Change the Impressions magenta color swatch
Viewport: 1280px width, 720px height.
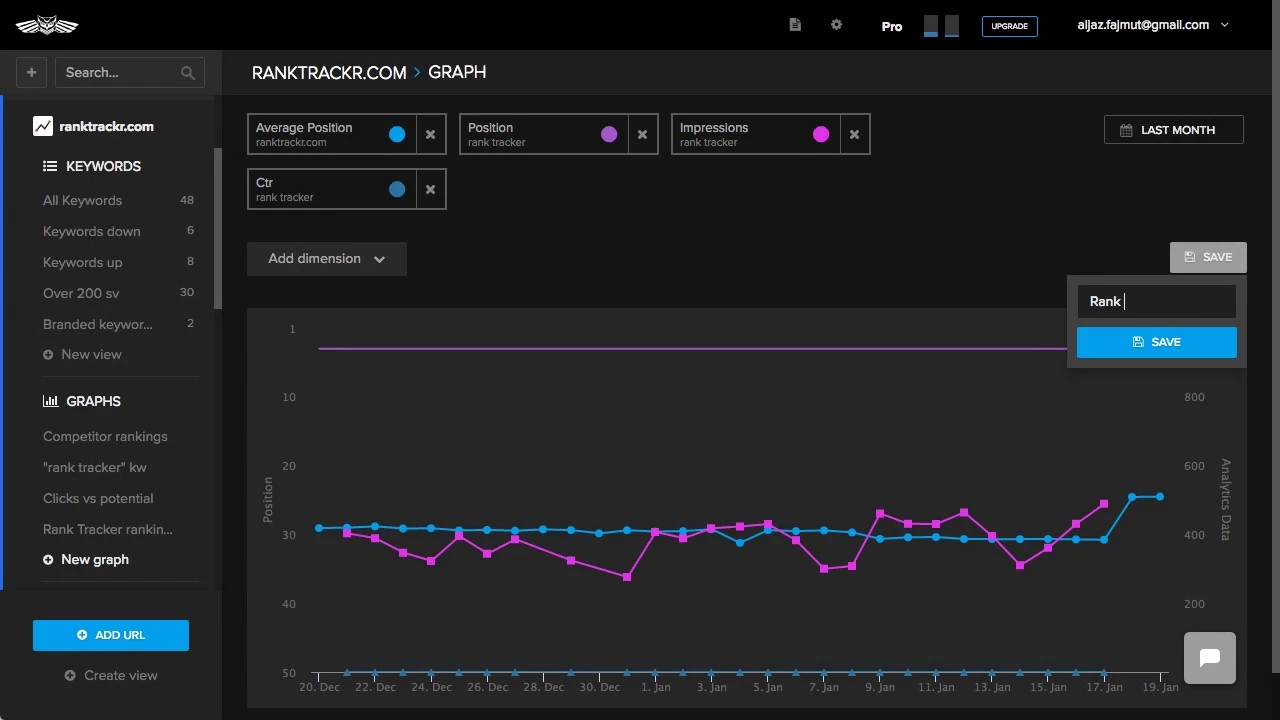821,134
